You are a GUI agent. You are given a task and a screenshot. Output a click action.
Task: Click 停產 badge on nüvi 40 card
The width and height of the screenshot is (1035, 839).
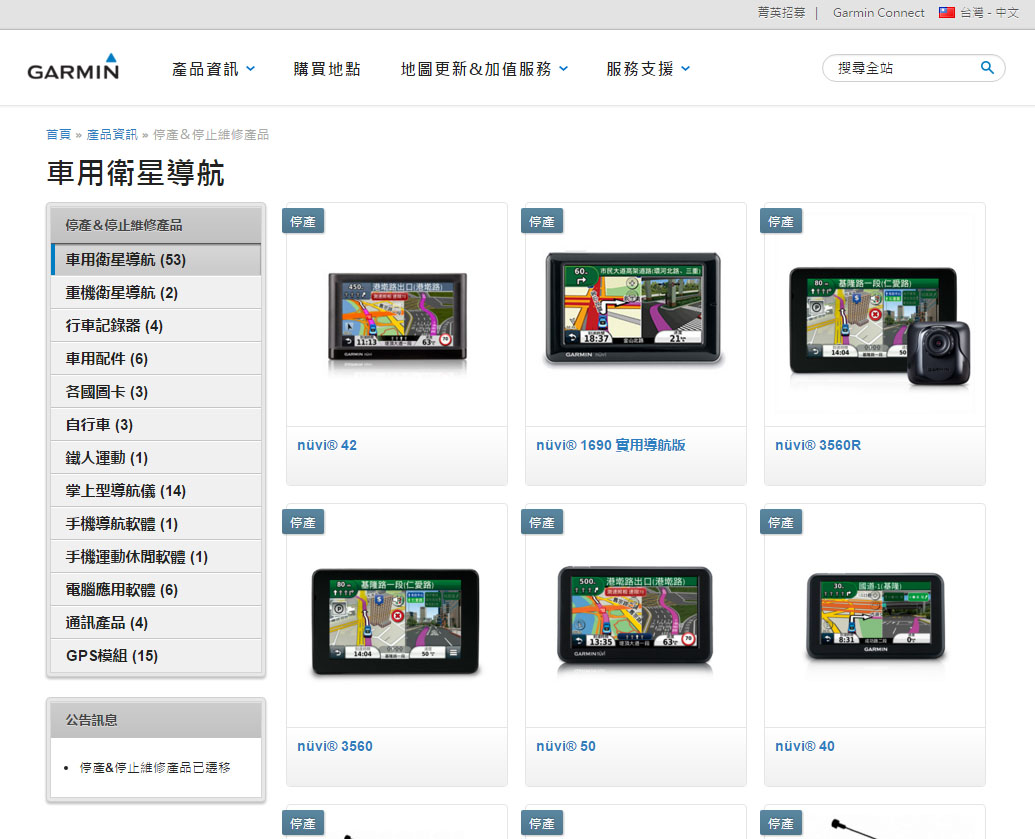[781, 522]
